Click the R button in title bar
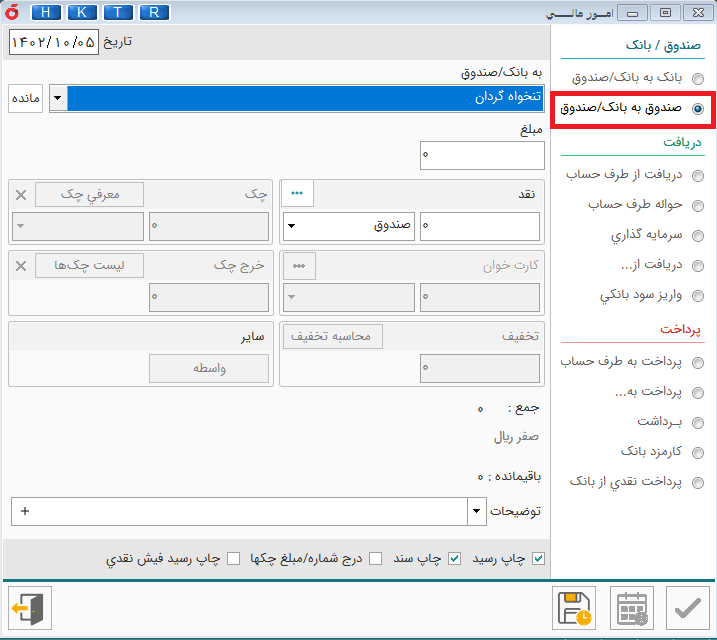Screen dimensions: 717x640 pos(153,12)
